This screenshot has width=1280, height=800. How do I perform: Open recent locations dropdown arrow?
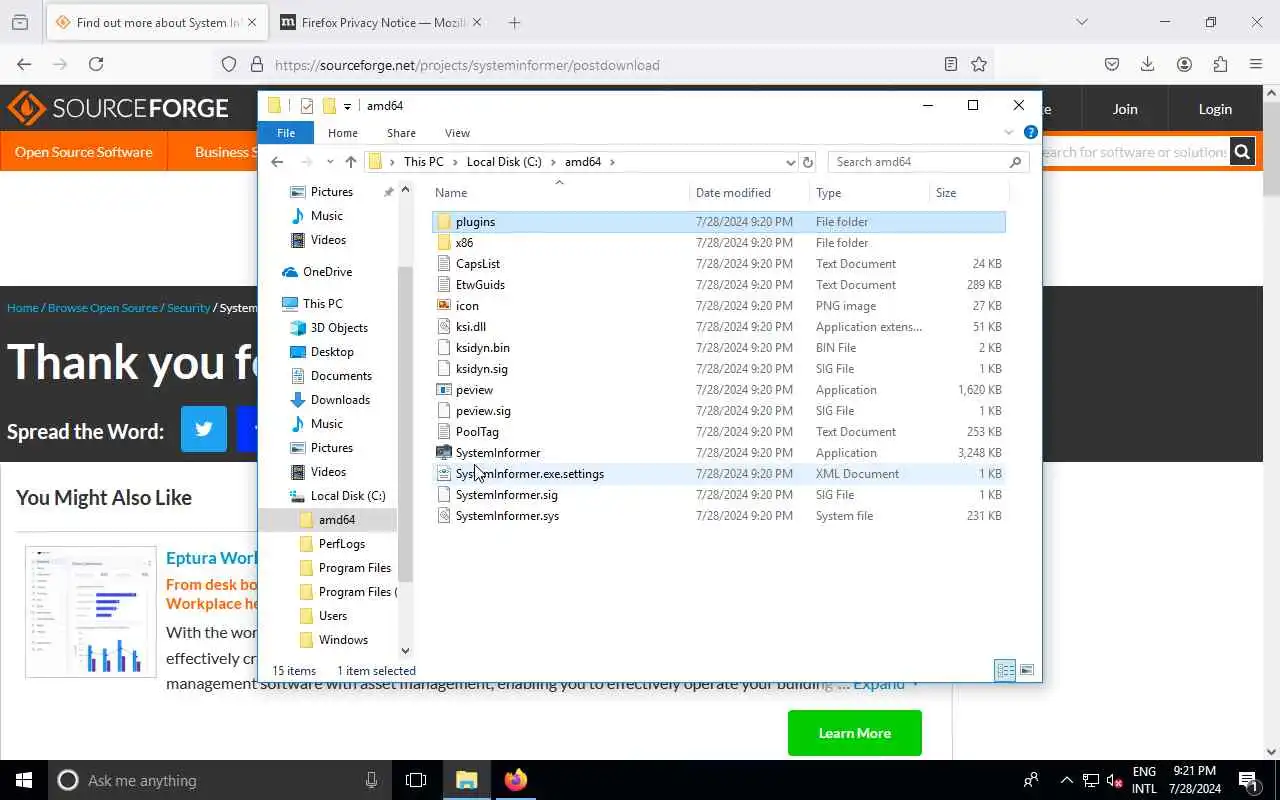click(329, 162)
